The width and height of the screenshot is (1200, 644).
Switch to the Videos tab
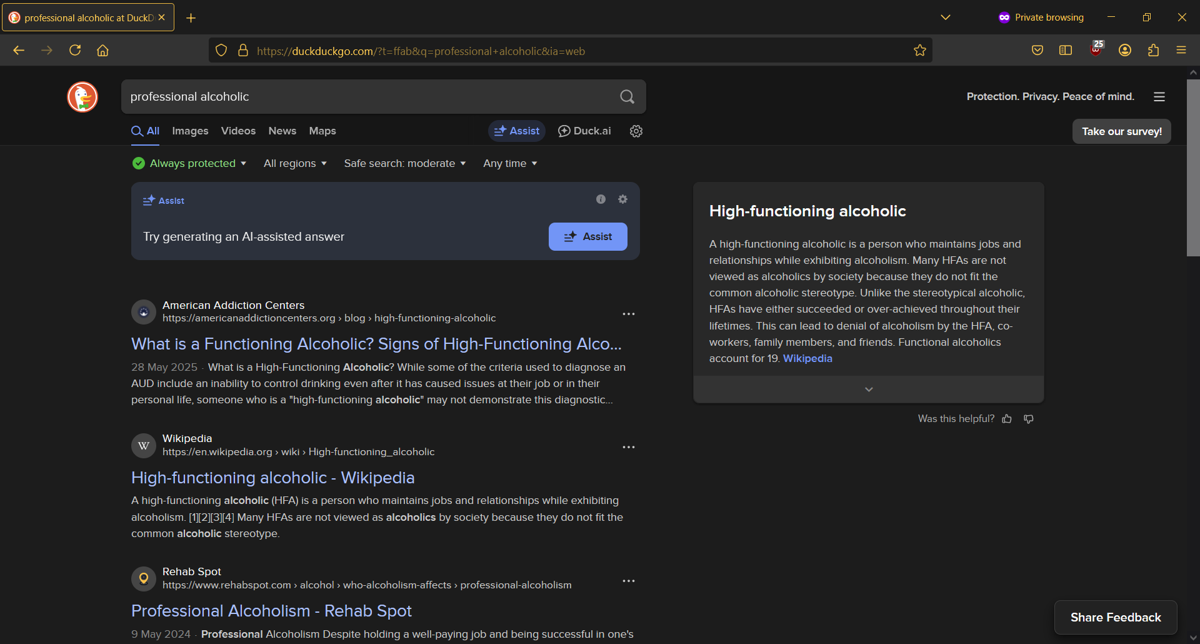coord(238,131)
